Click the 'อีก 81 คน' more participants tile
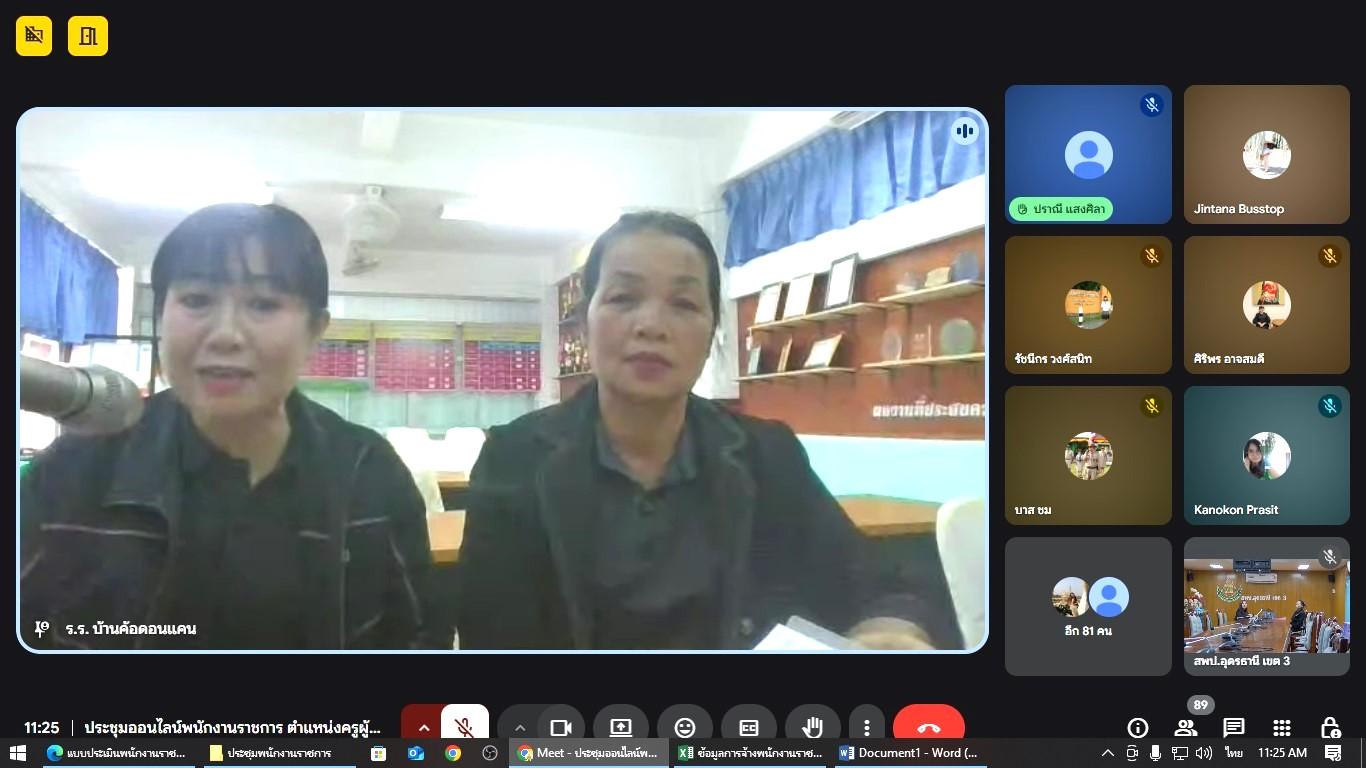 [x=1088, y=606]
